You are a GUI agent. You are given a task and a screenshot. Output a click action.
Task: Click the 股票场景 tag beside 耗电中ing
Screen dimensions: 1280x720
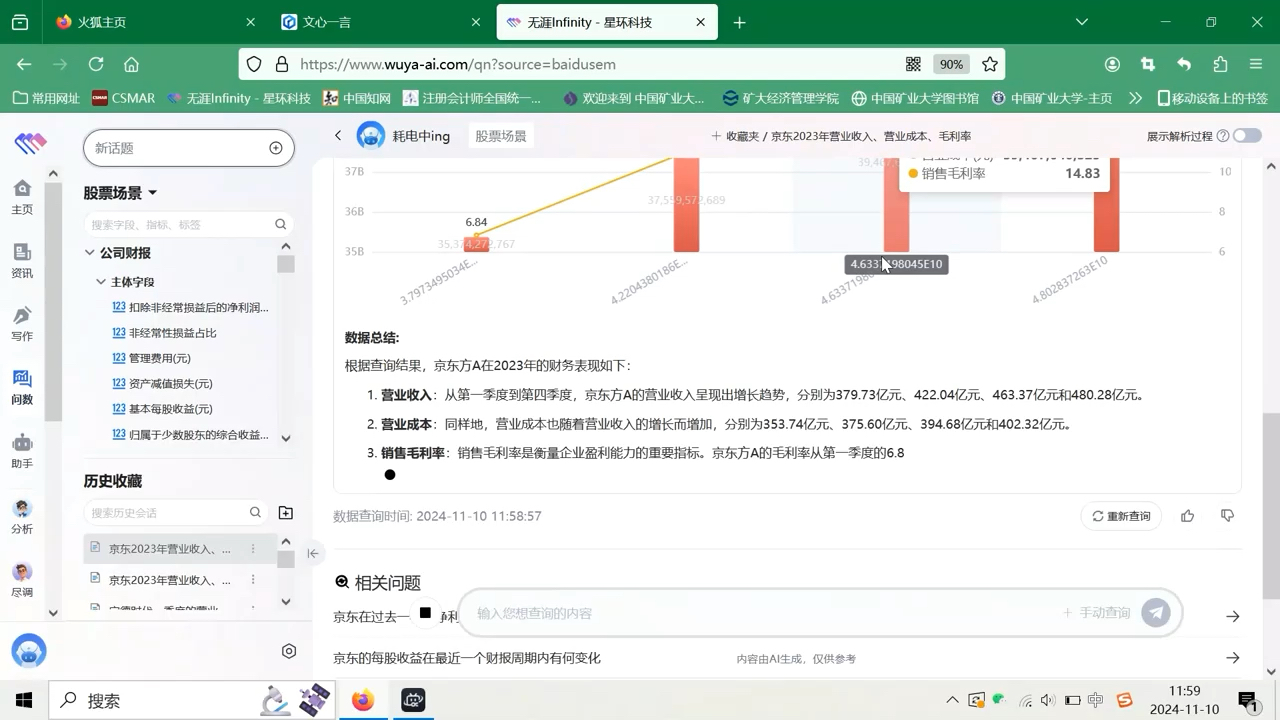point(501,136)
